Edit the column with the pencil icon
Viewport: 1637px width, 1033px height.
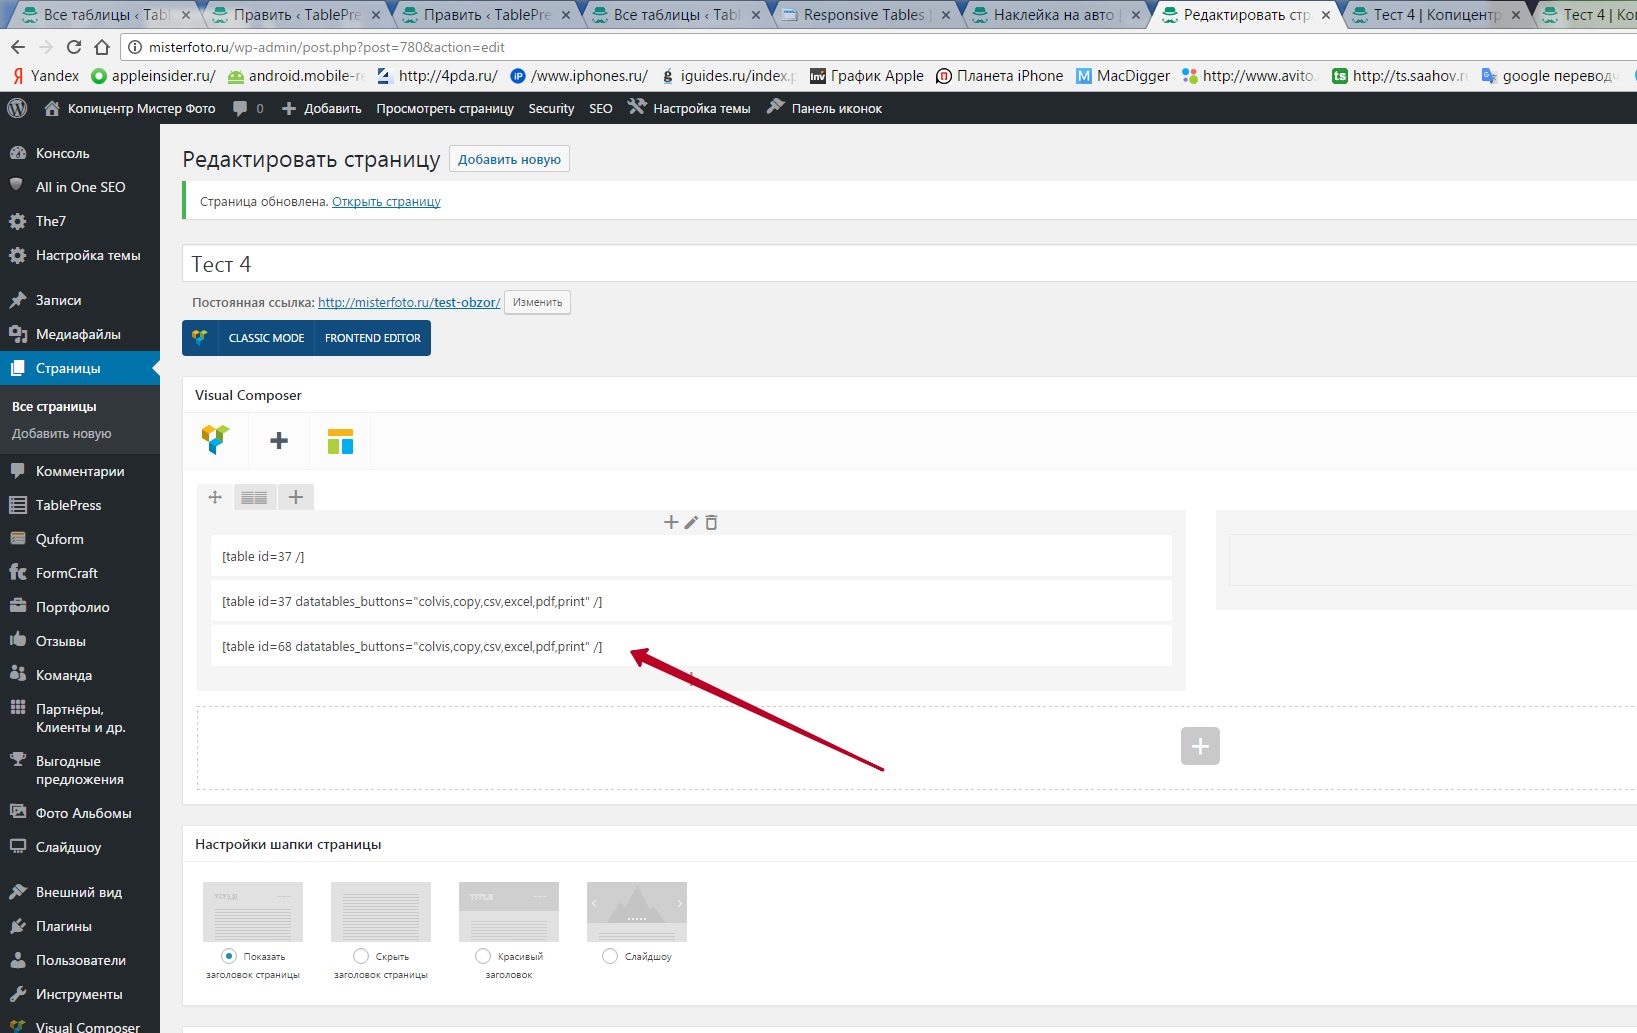691,522
